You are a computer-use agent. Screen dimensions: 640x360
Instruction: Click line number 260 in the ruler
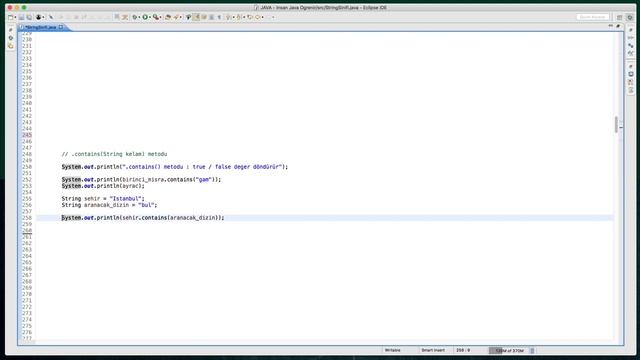click(27, 231)
